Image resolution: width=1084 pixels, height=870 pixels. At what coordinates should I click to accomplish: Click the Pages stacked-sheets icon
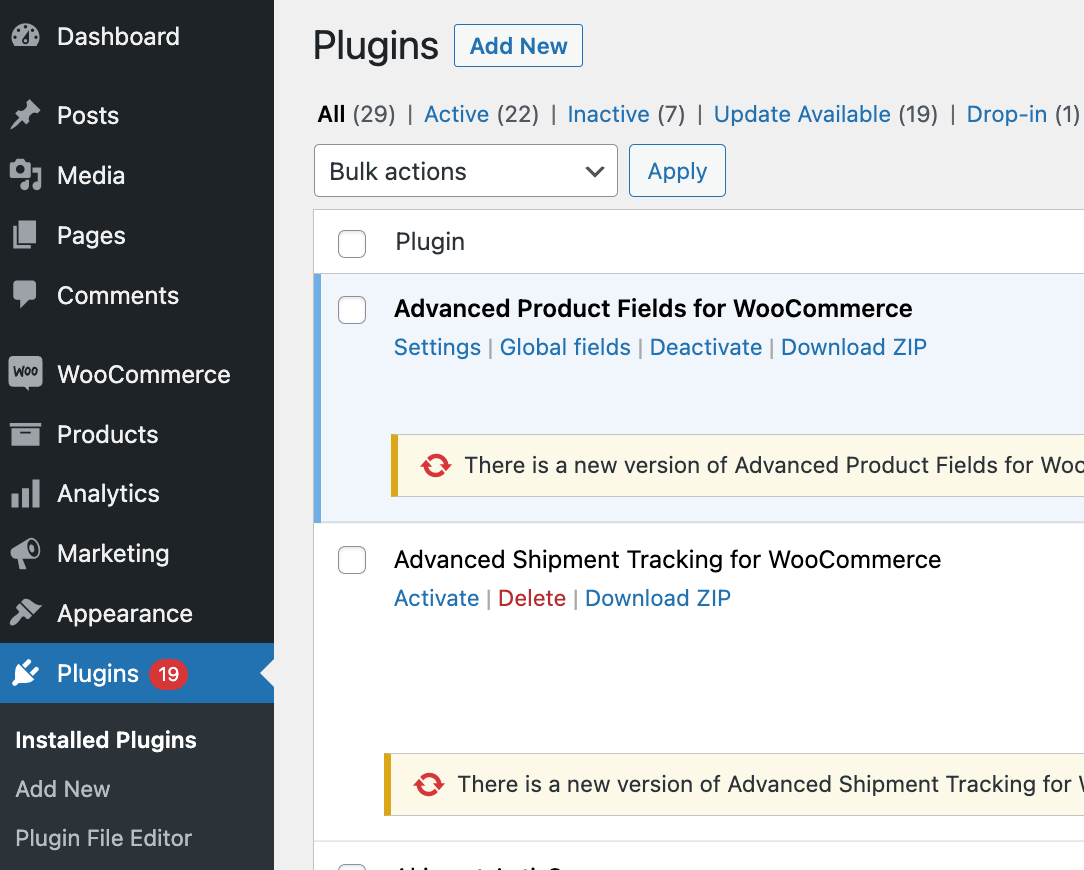25,235
